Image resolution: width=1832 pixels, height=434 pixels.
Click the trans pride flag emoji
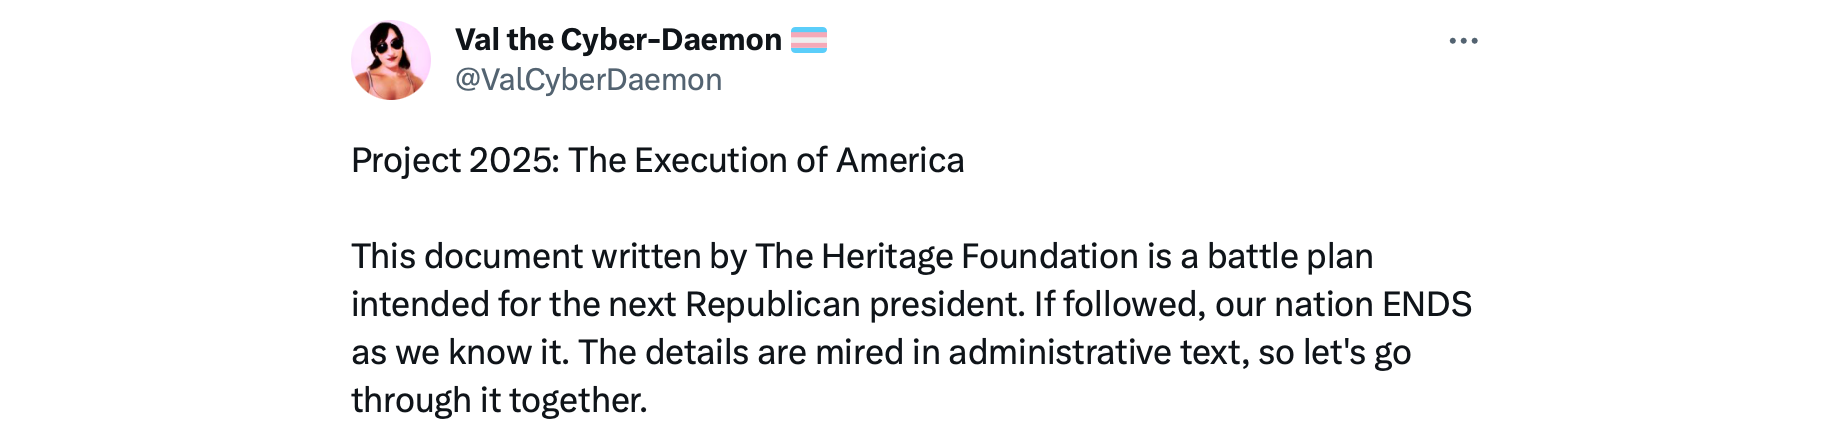point(809,40)
